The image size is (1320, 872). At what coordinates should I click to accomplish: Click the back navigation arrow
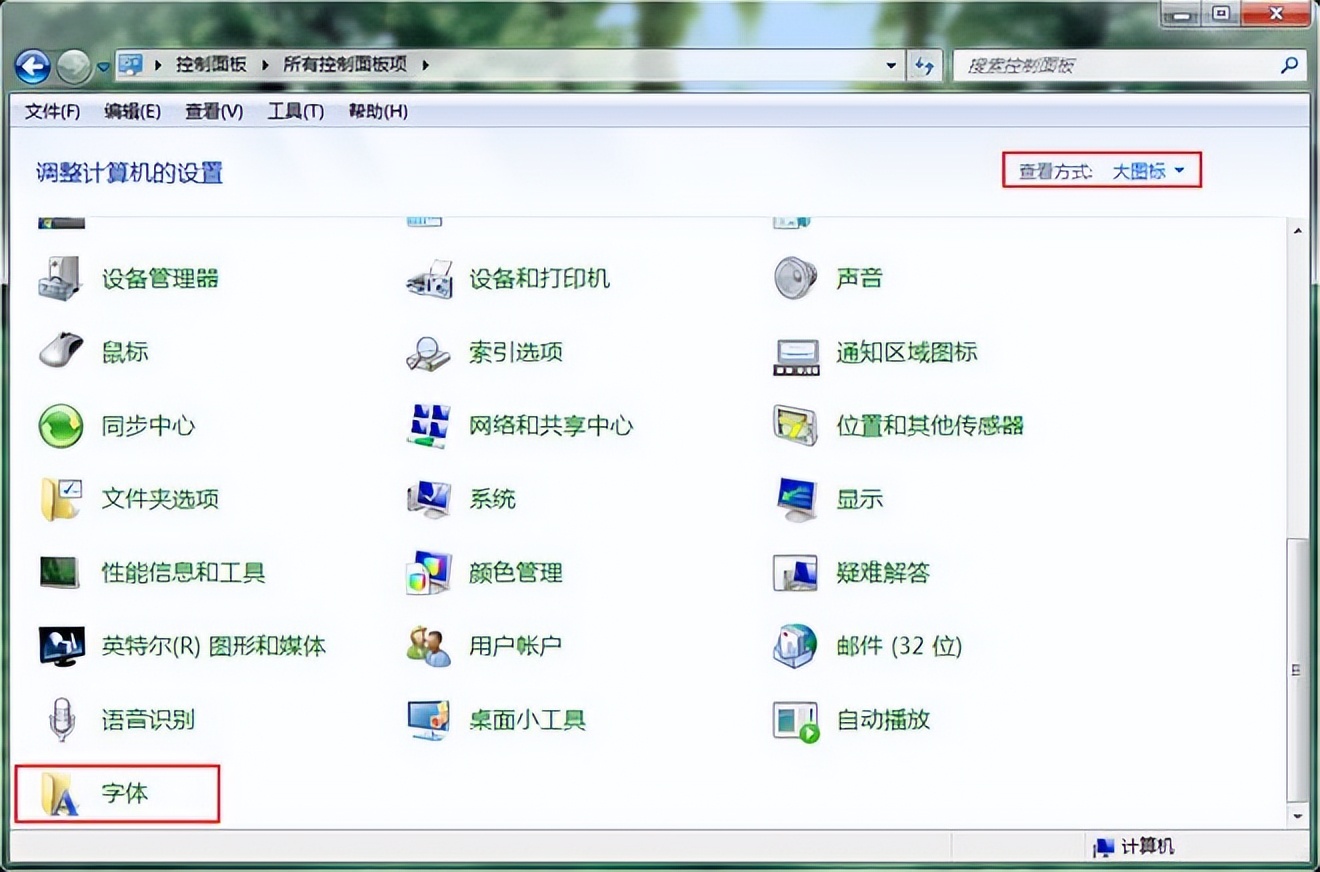[x=33, y=64]
